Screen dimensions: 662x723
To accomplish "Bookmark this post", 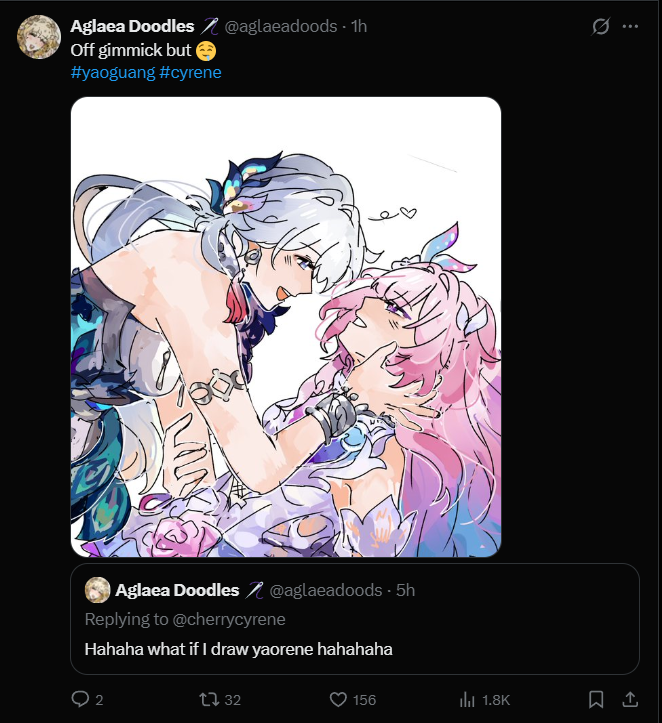I will coord(596,699).
